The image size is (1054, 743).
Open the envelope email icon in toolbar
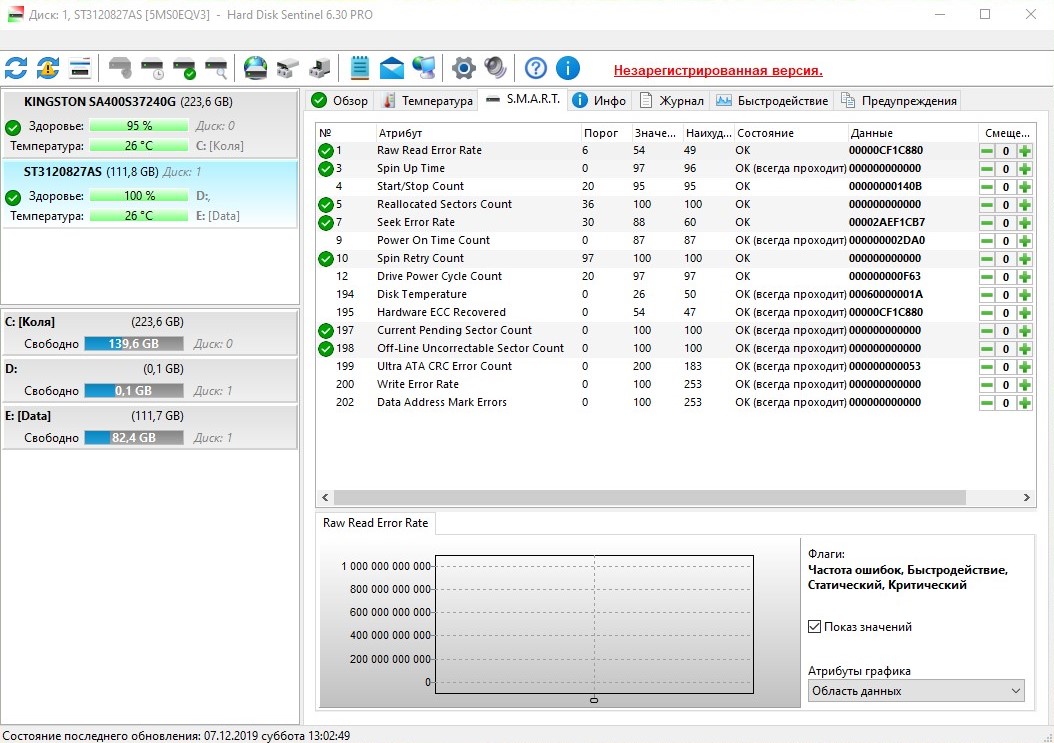(391, 68)
